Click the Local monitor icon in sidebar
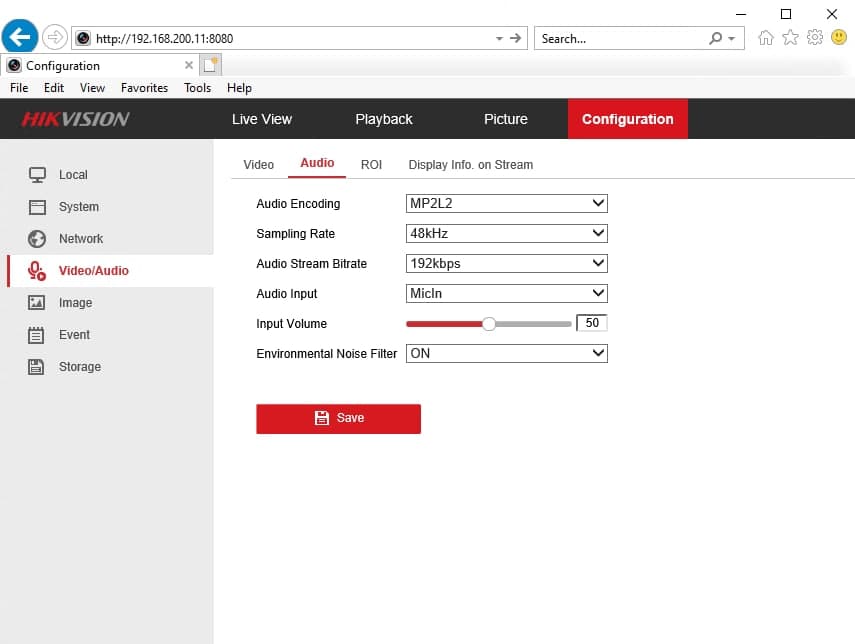Screen dimensions: 855x644 38,175
